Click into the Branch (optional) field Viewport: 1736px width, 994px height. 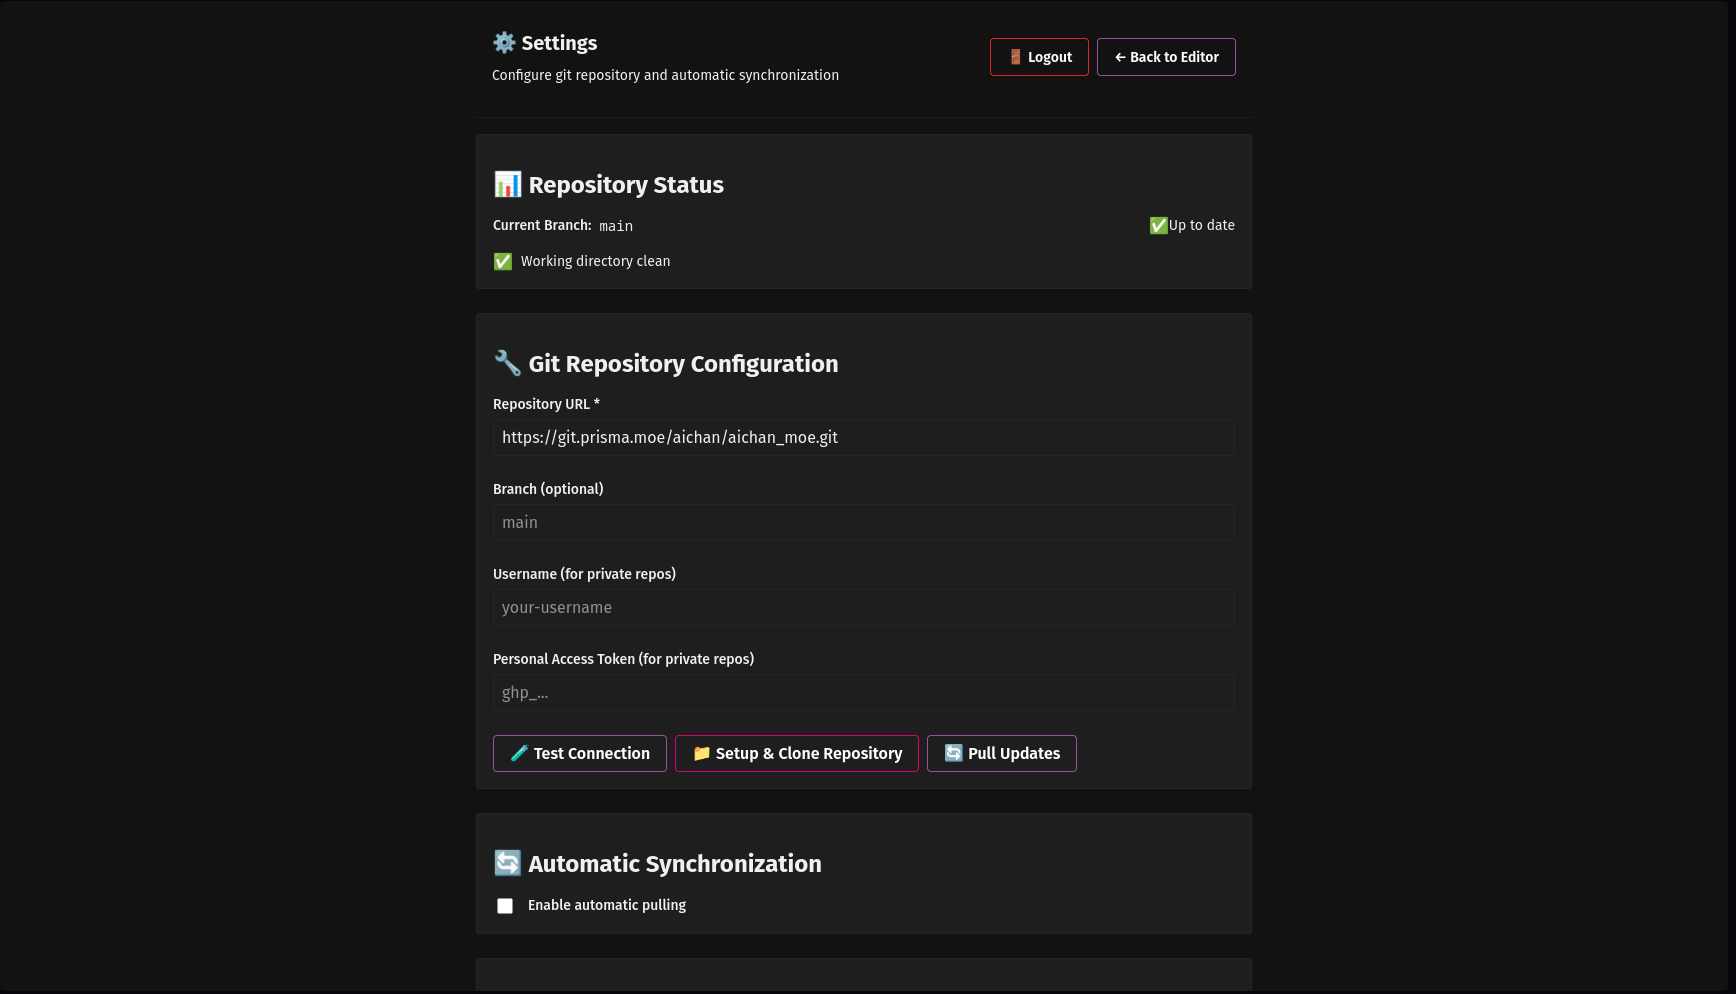coord(863,523)
